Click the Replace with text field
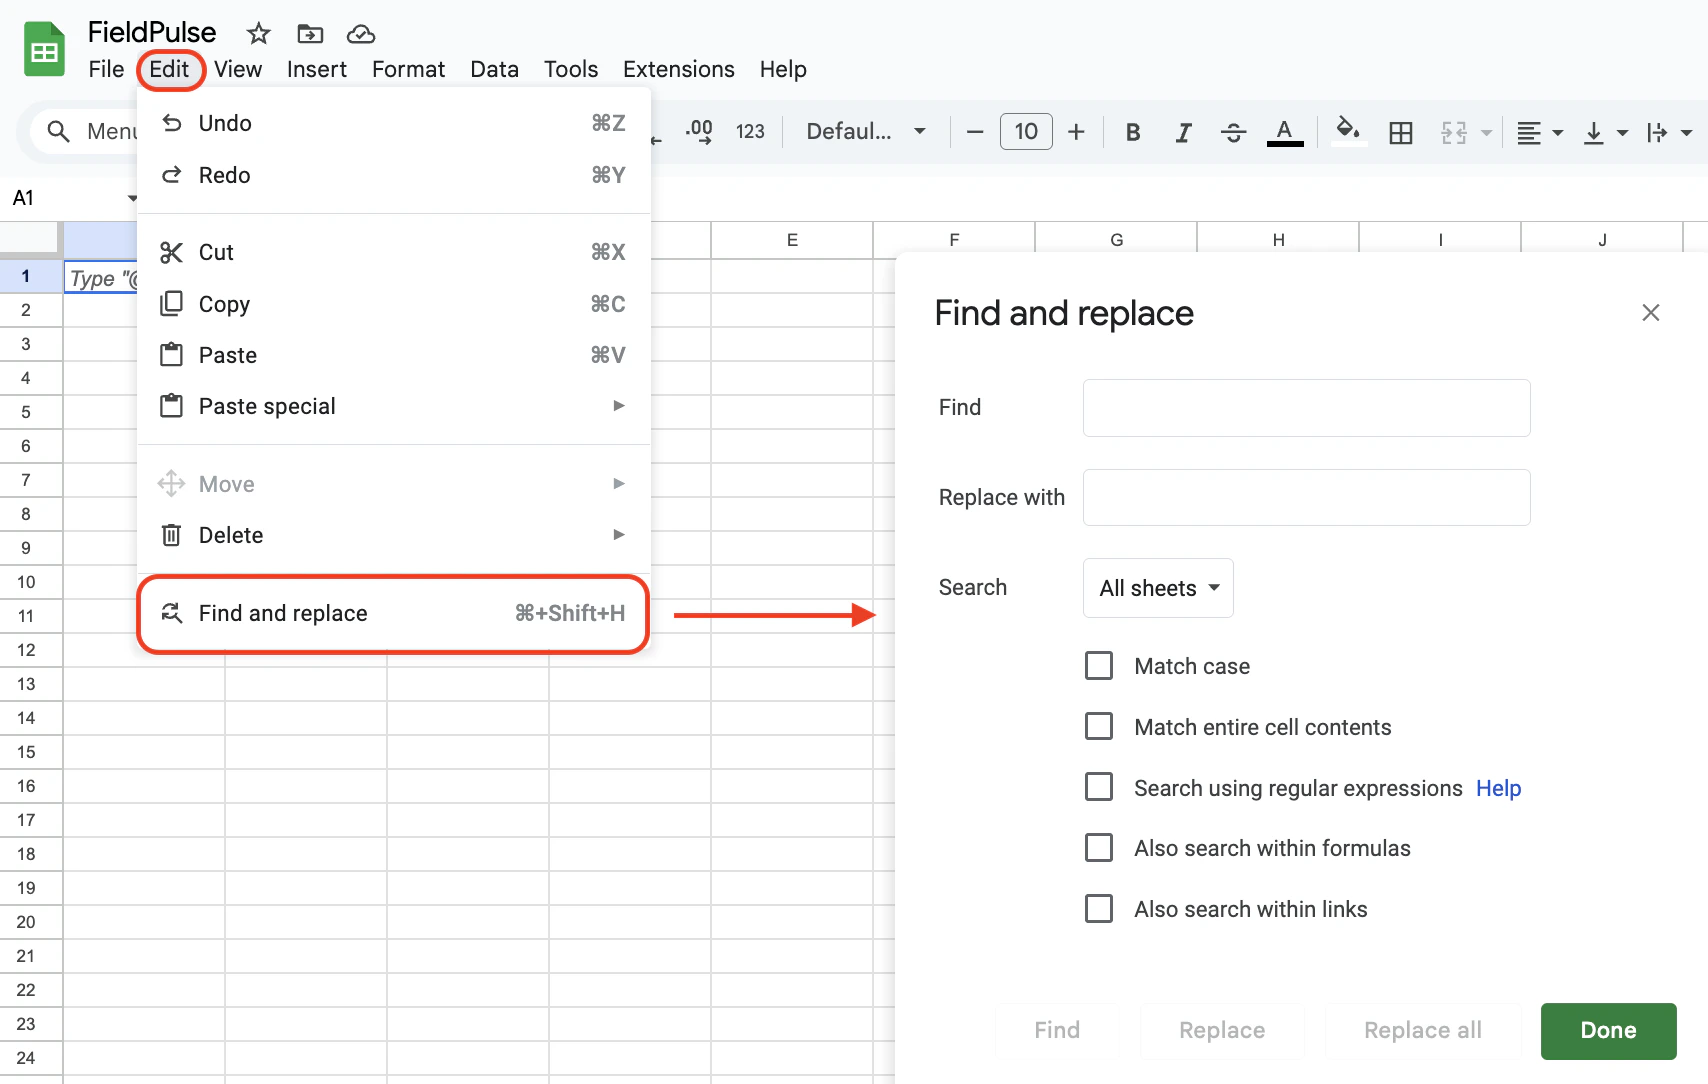This screenshot has height=1084, width=1708. pyautogui.click(x=1306, y=497)
